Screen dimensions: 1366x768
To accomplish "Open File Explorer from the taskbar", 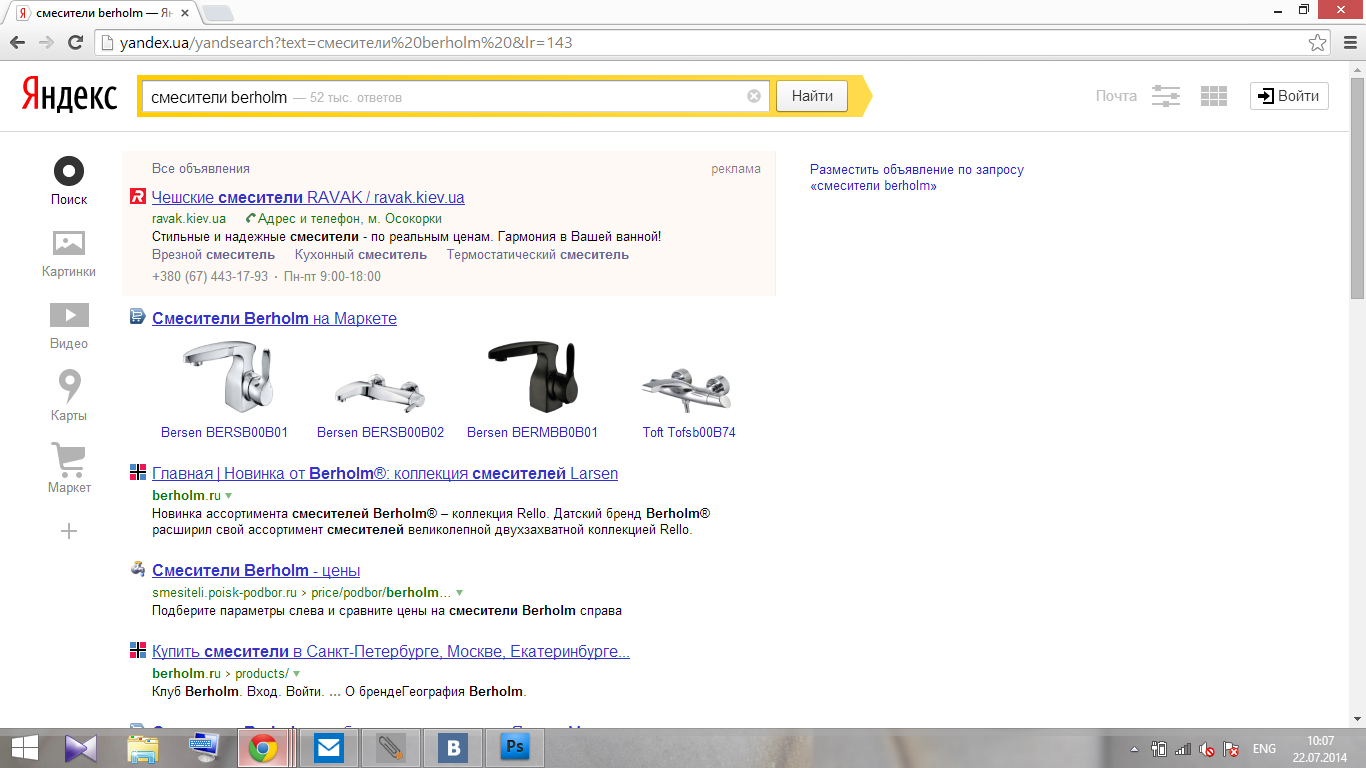I will click(x=142, y=748).
